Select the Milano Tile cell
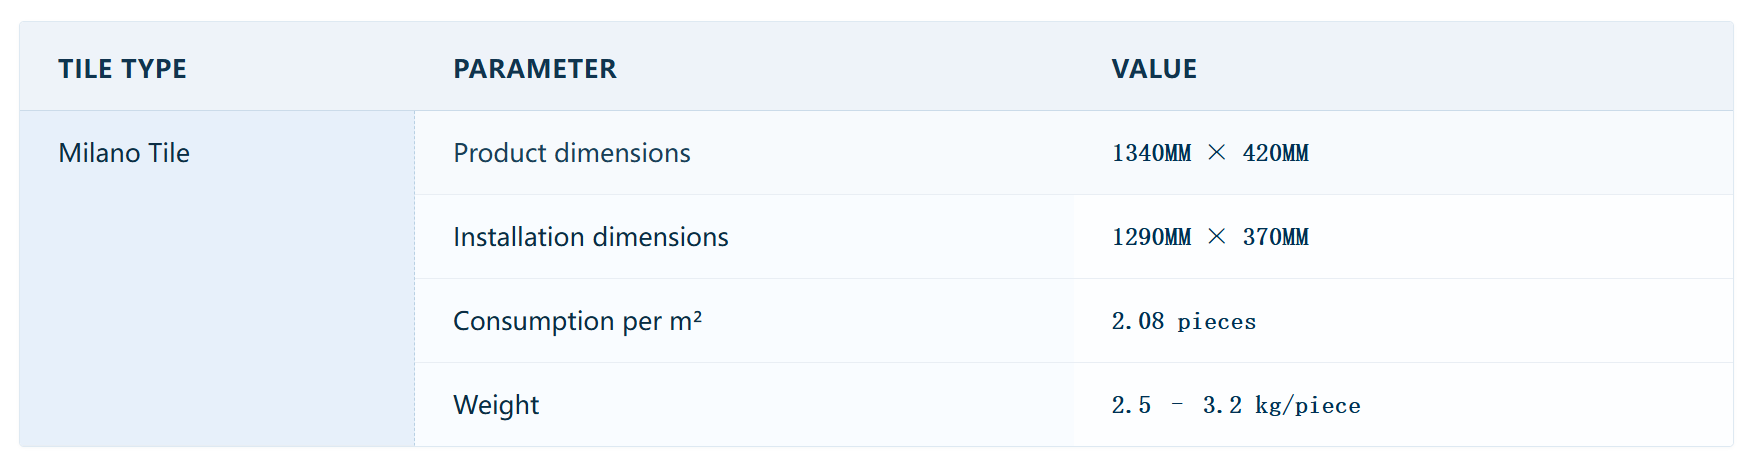 coord(124,153)
